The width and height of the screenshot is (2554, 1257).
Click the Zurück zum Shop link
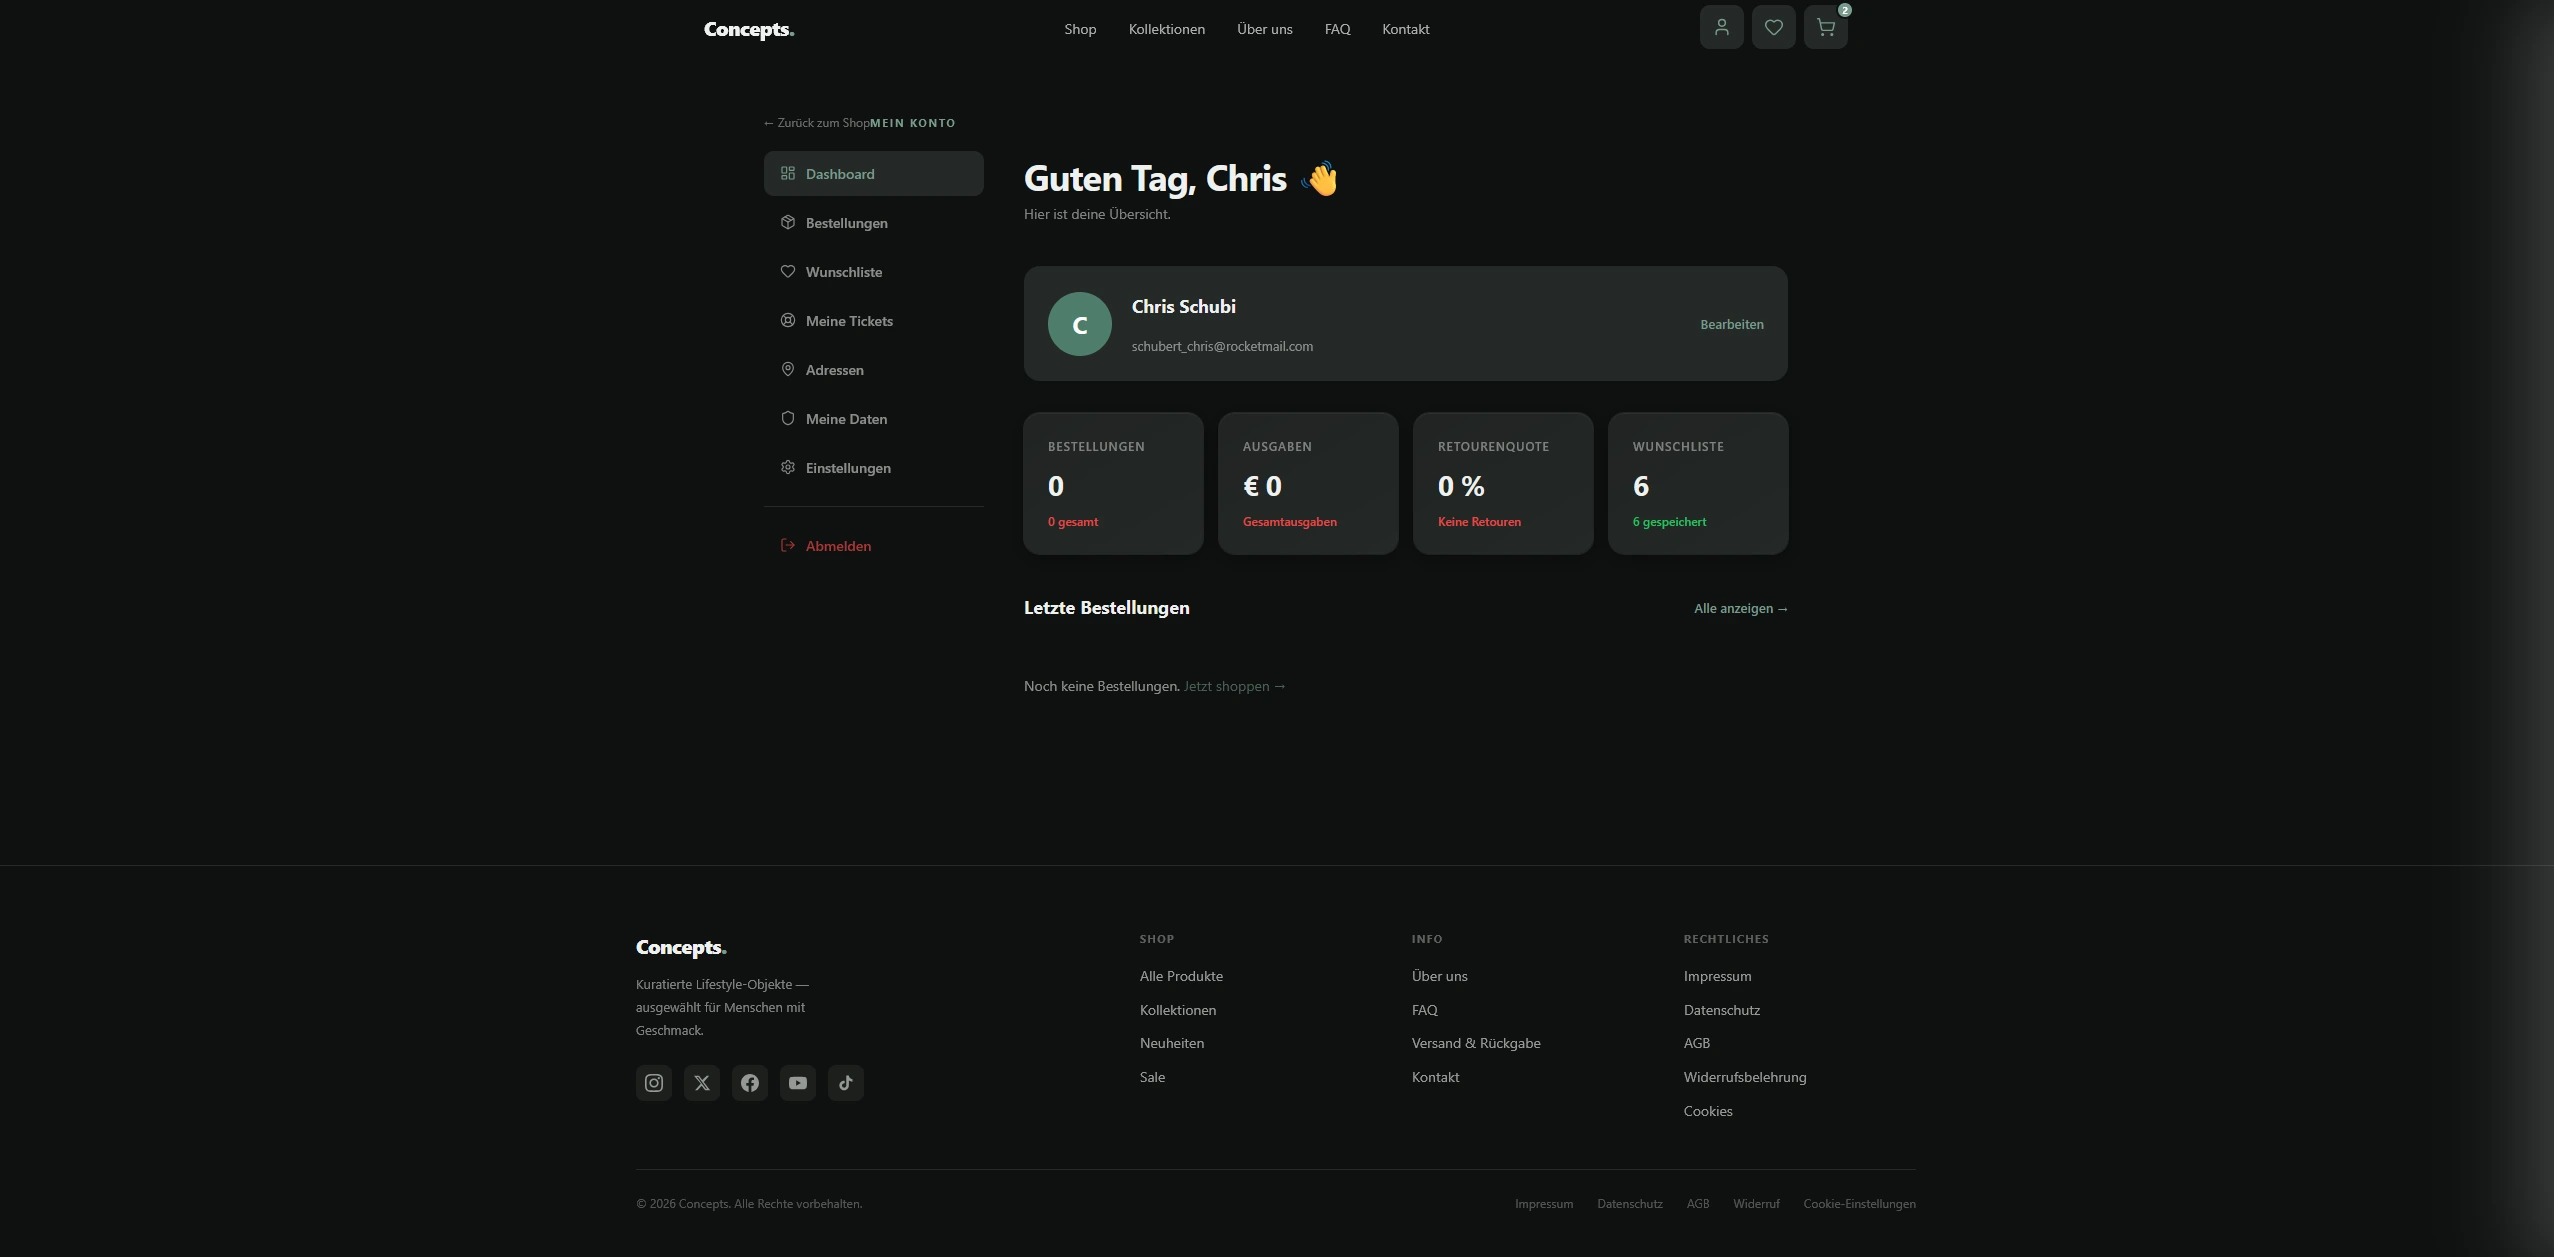tap(817, 123)
